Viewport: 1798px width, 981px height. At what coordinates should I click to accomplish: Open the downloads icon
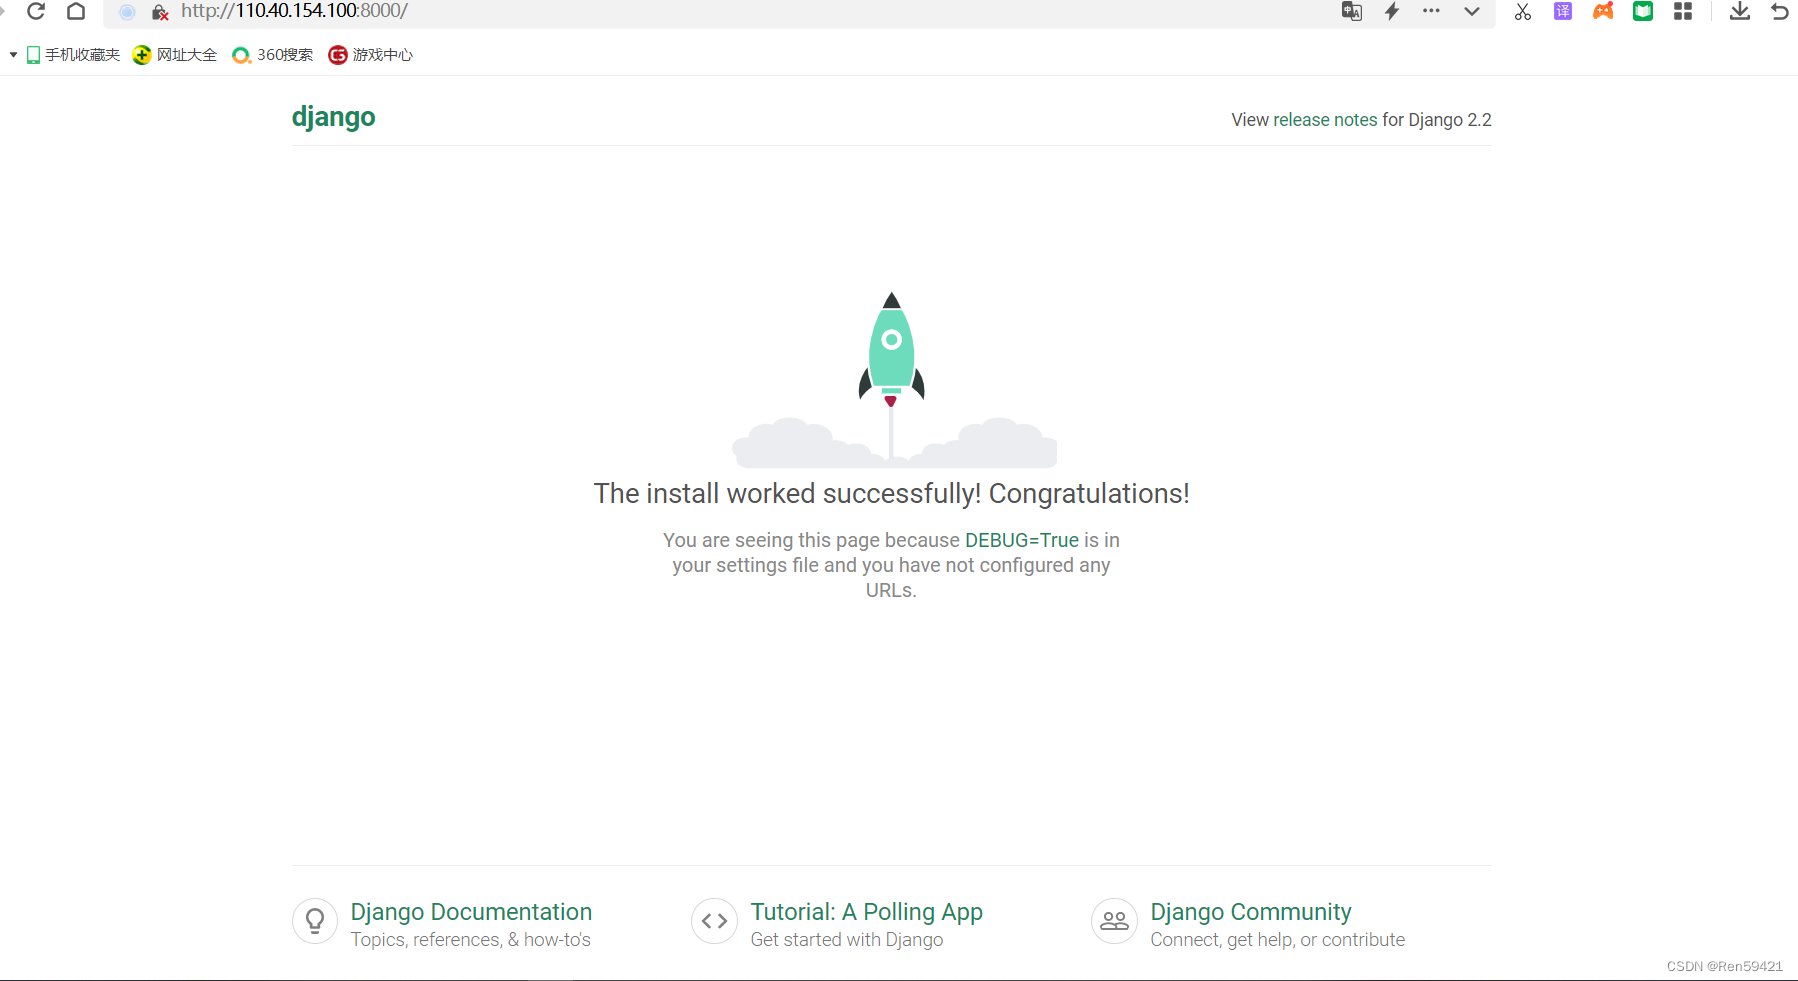[x=1740, y=11]
